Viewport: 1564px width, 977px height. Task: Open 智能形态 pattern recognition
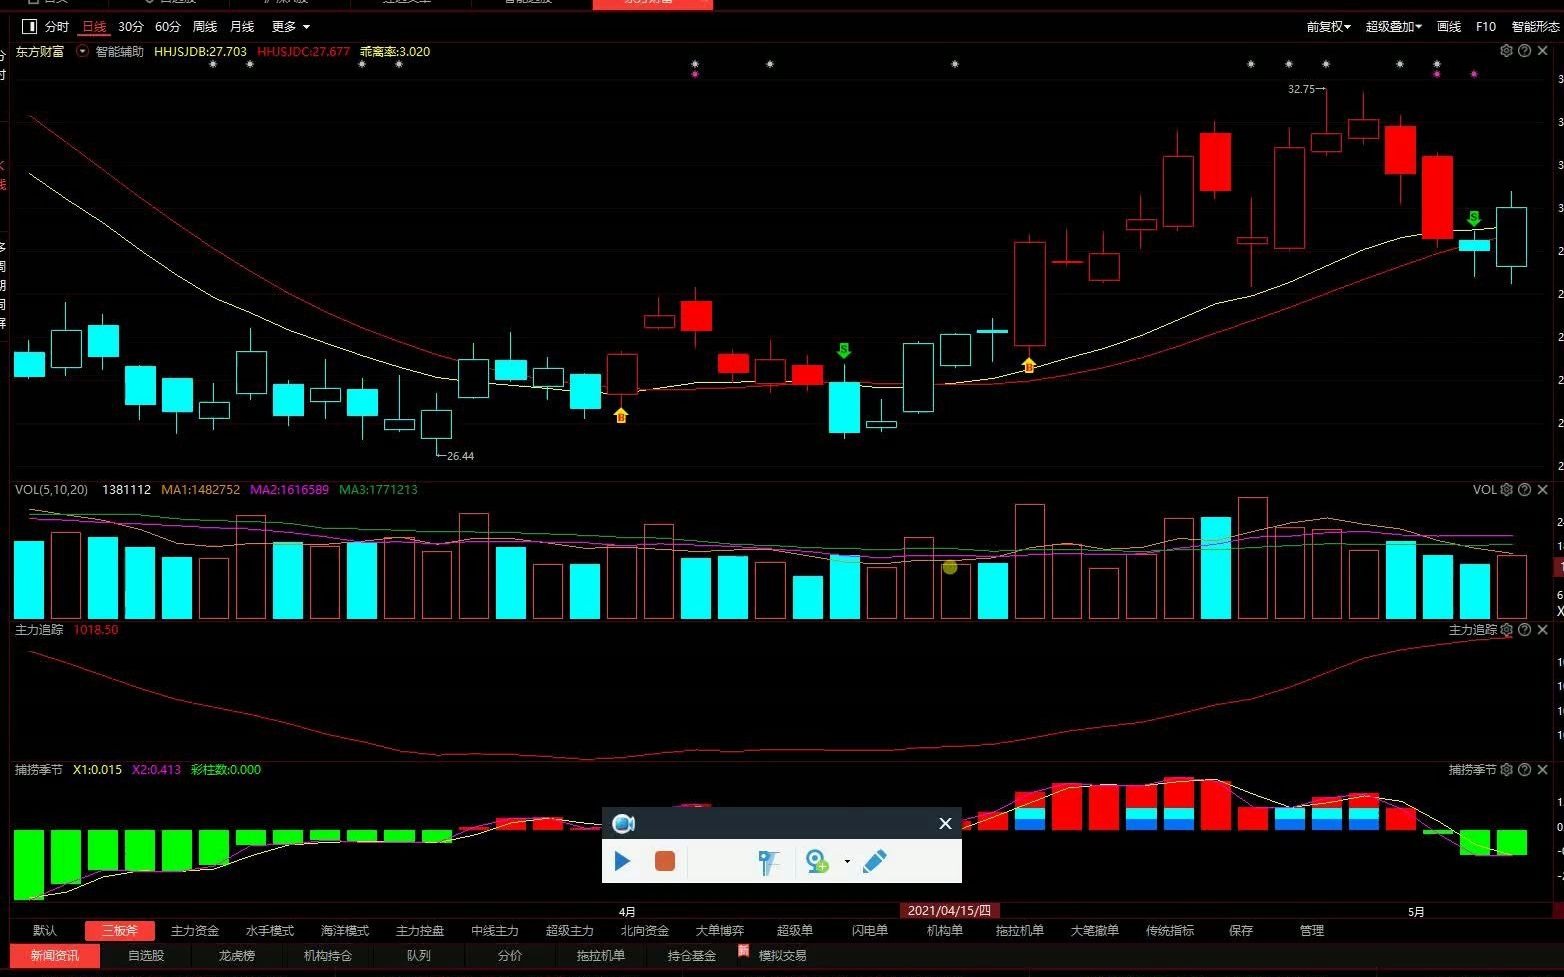pos(1535,27)
